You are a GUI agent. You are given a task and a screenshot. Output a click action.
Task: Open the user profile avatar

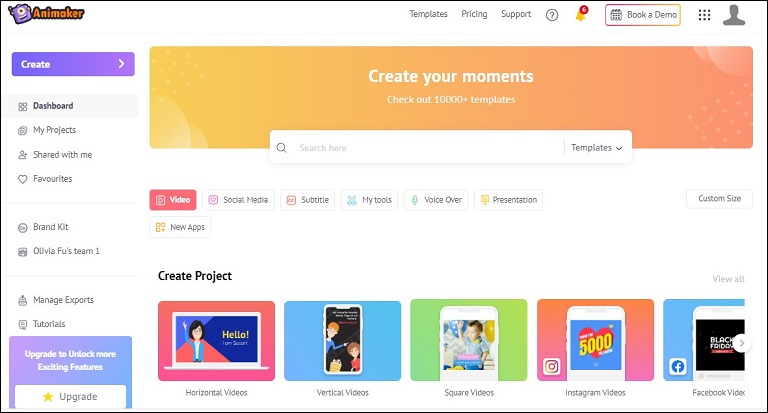tap(734, 15)
